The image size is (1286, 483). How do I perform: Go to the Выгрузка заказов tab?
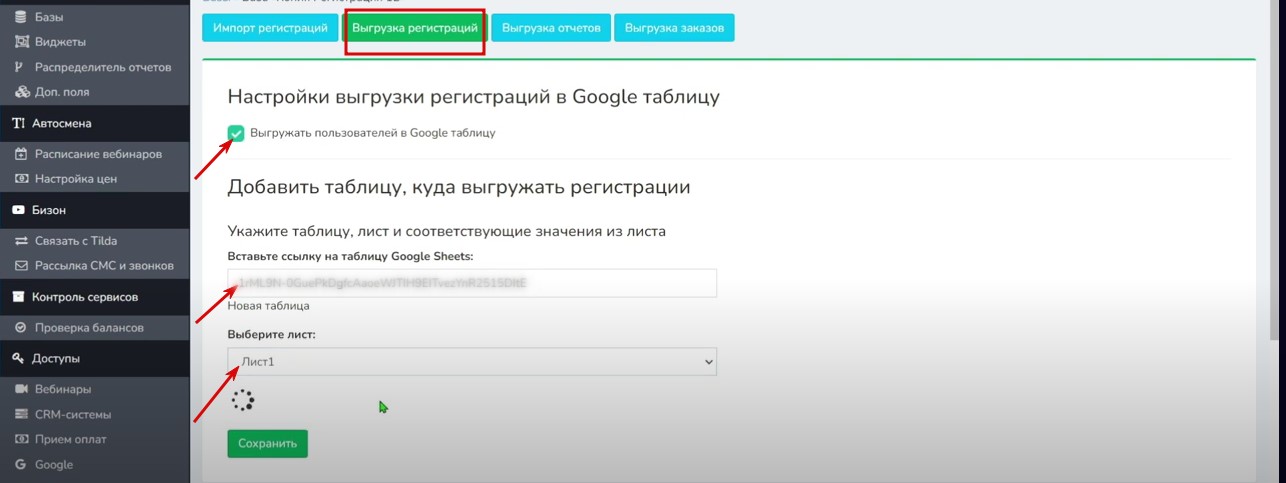pyautogui.click(x=674, y=28)
